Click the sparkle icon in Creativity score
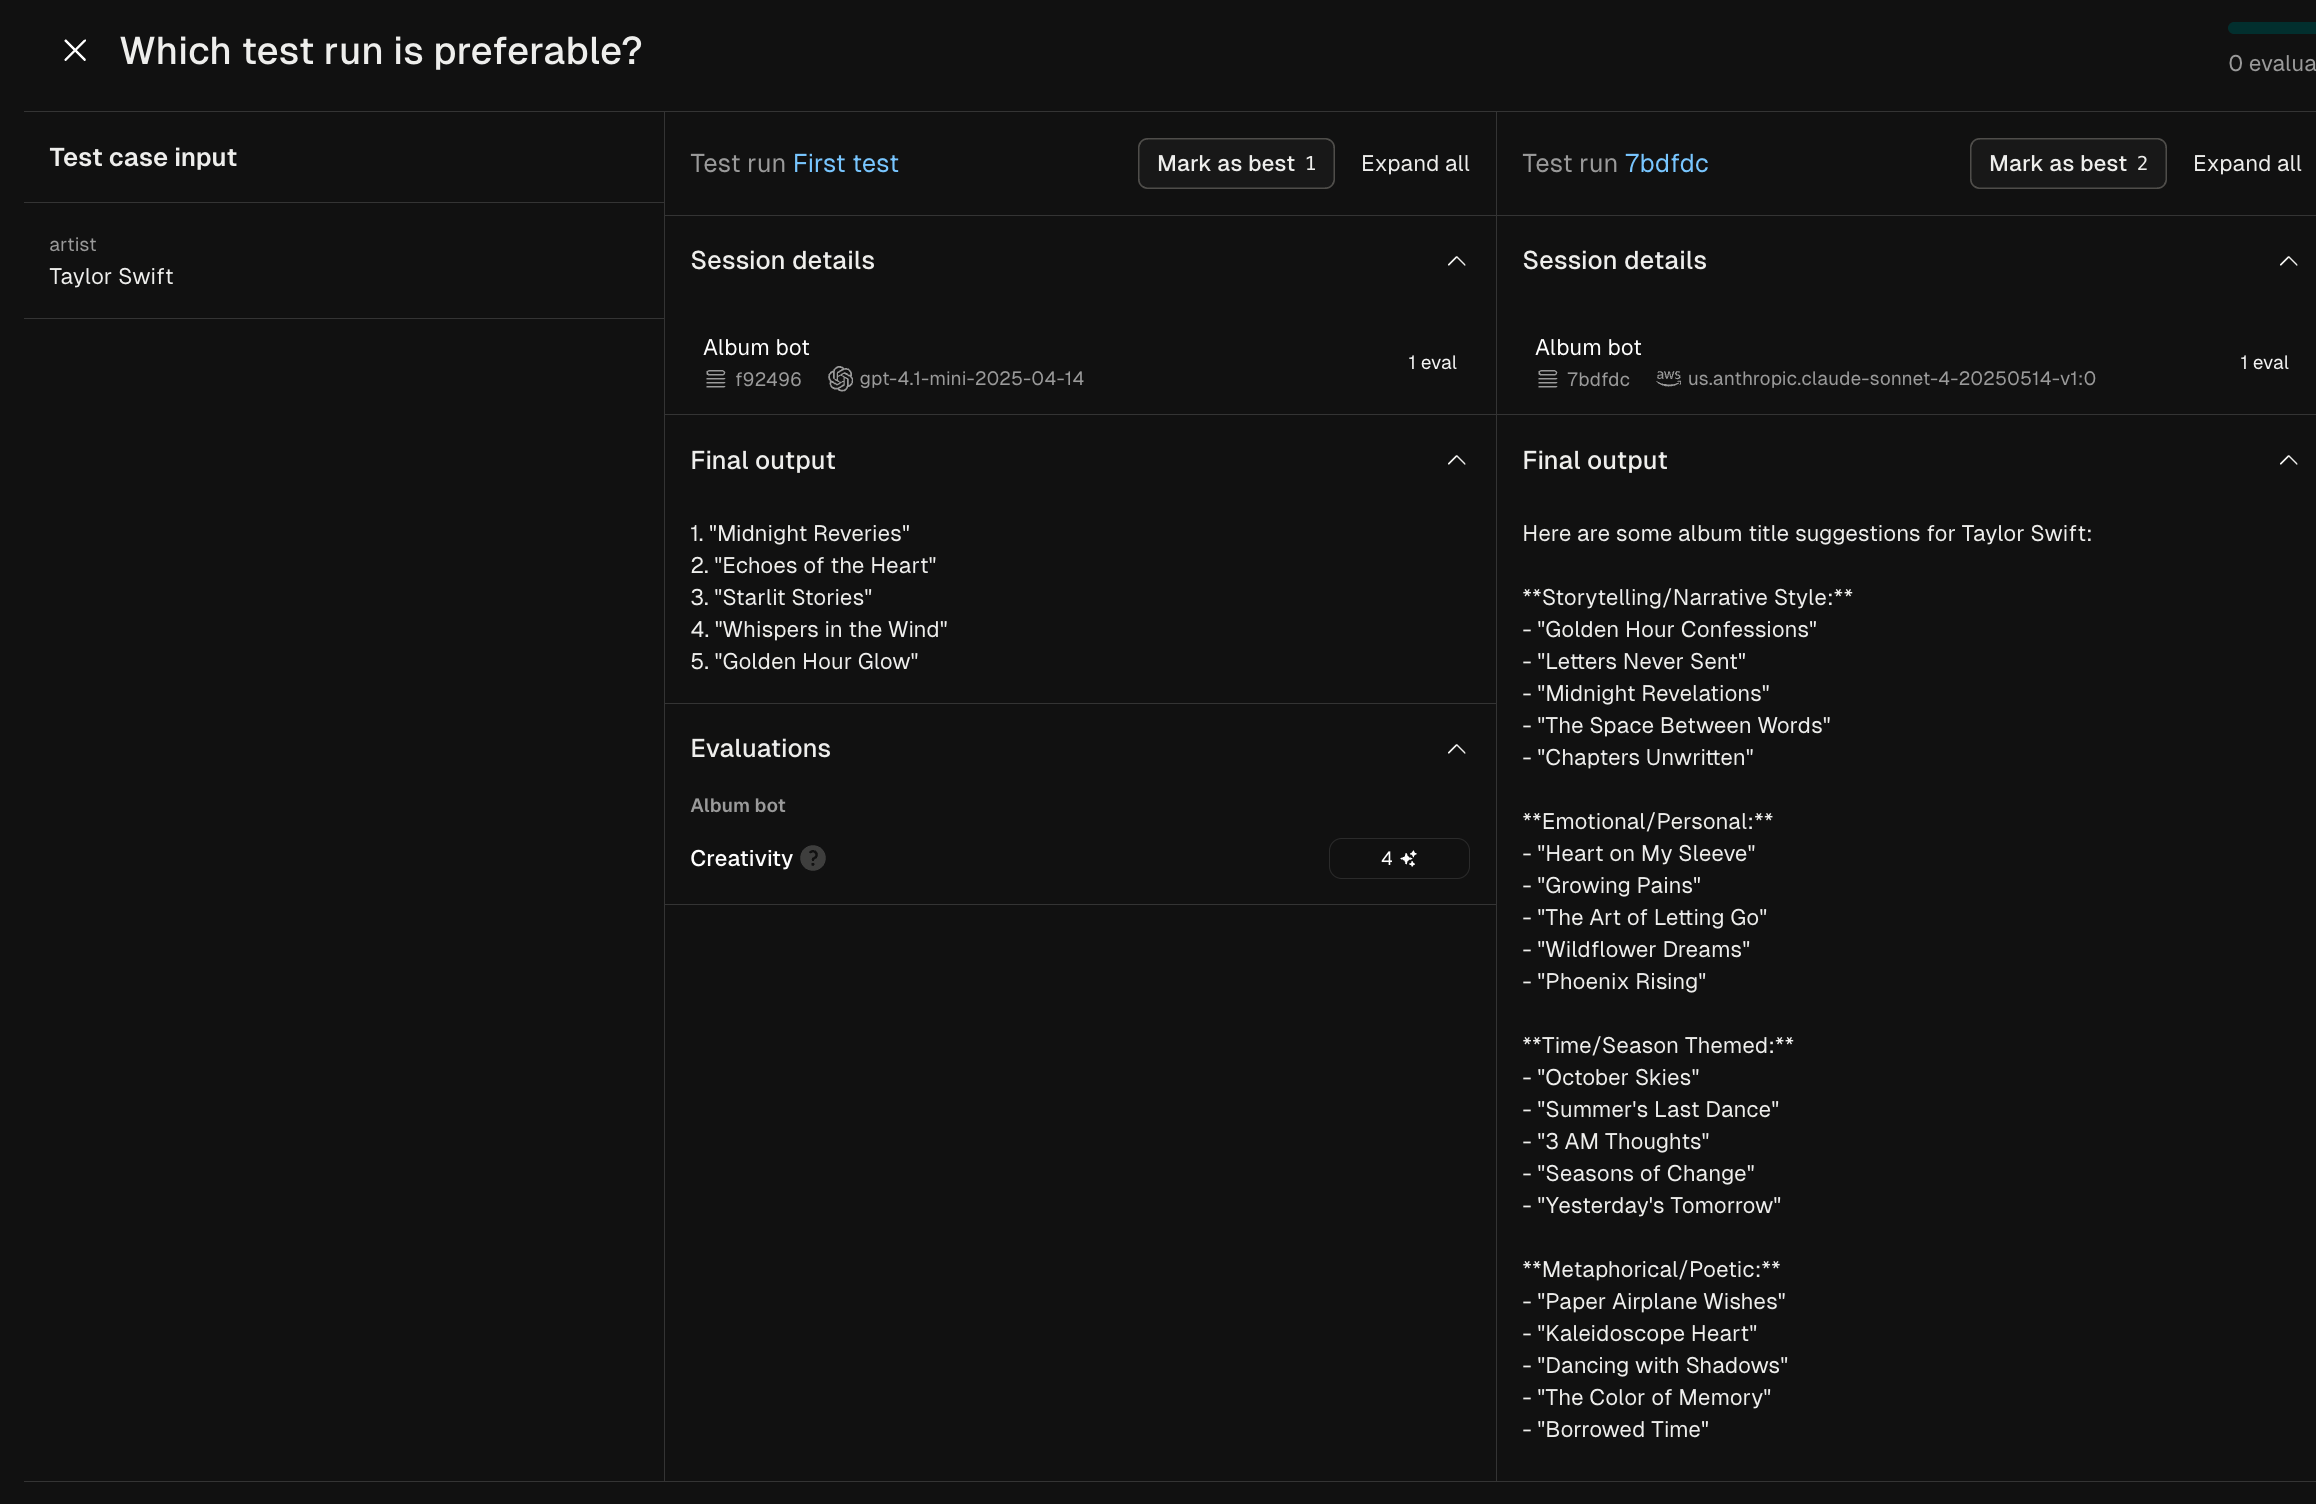 (x=1409, y=859)
